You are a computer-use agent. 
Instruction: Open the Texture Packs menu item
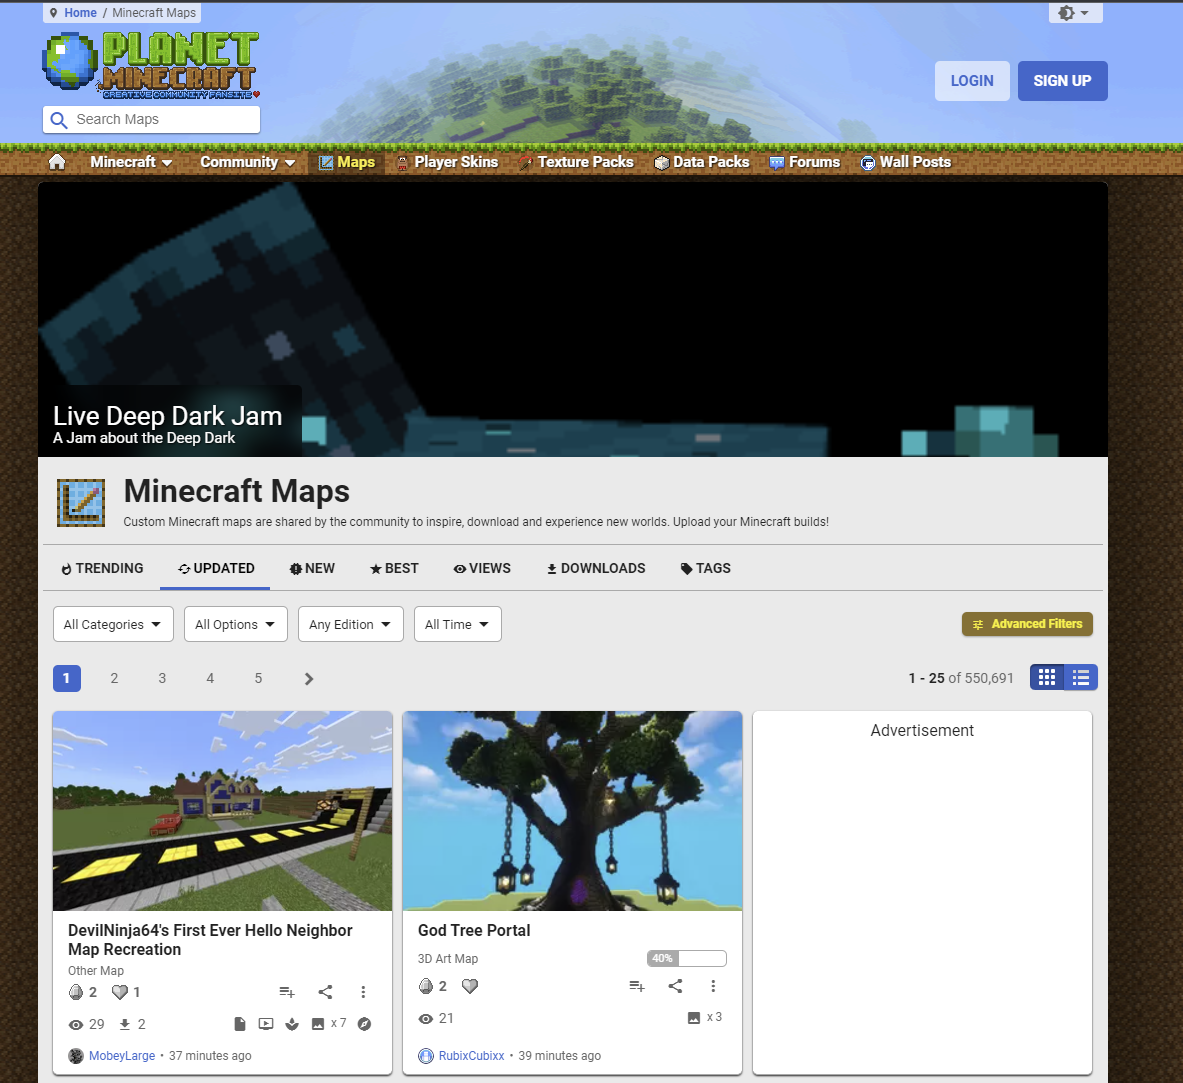pyautogui.click(x=576, y=162)
